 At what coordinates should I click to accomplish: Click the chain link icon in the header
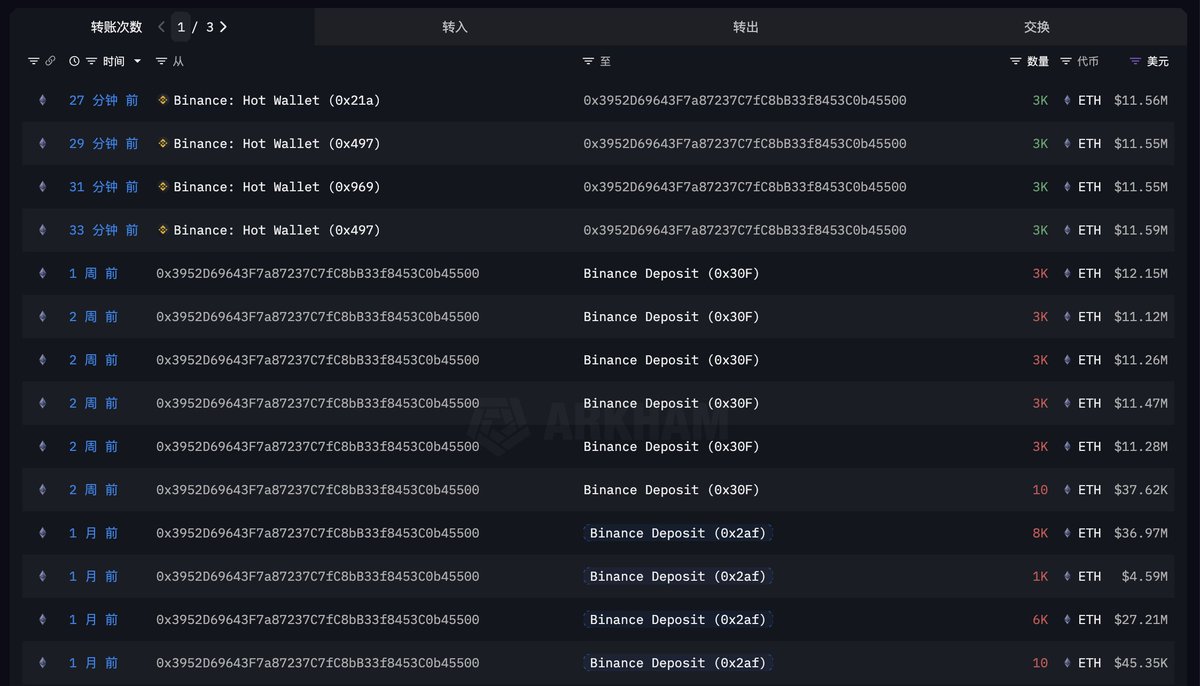[50, 62]
